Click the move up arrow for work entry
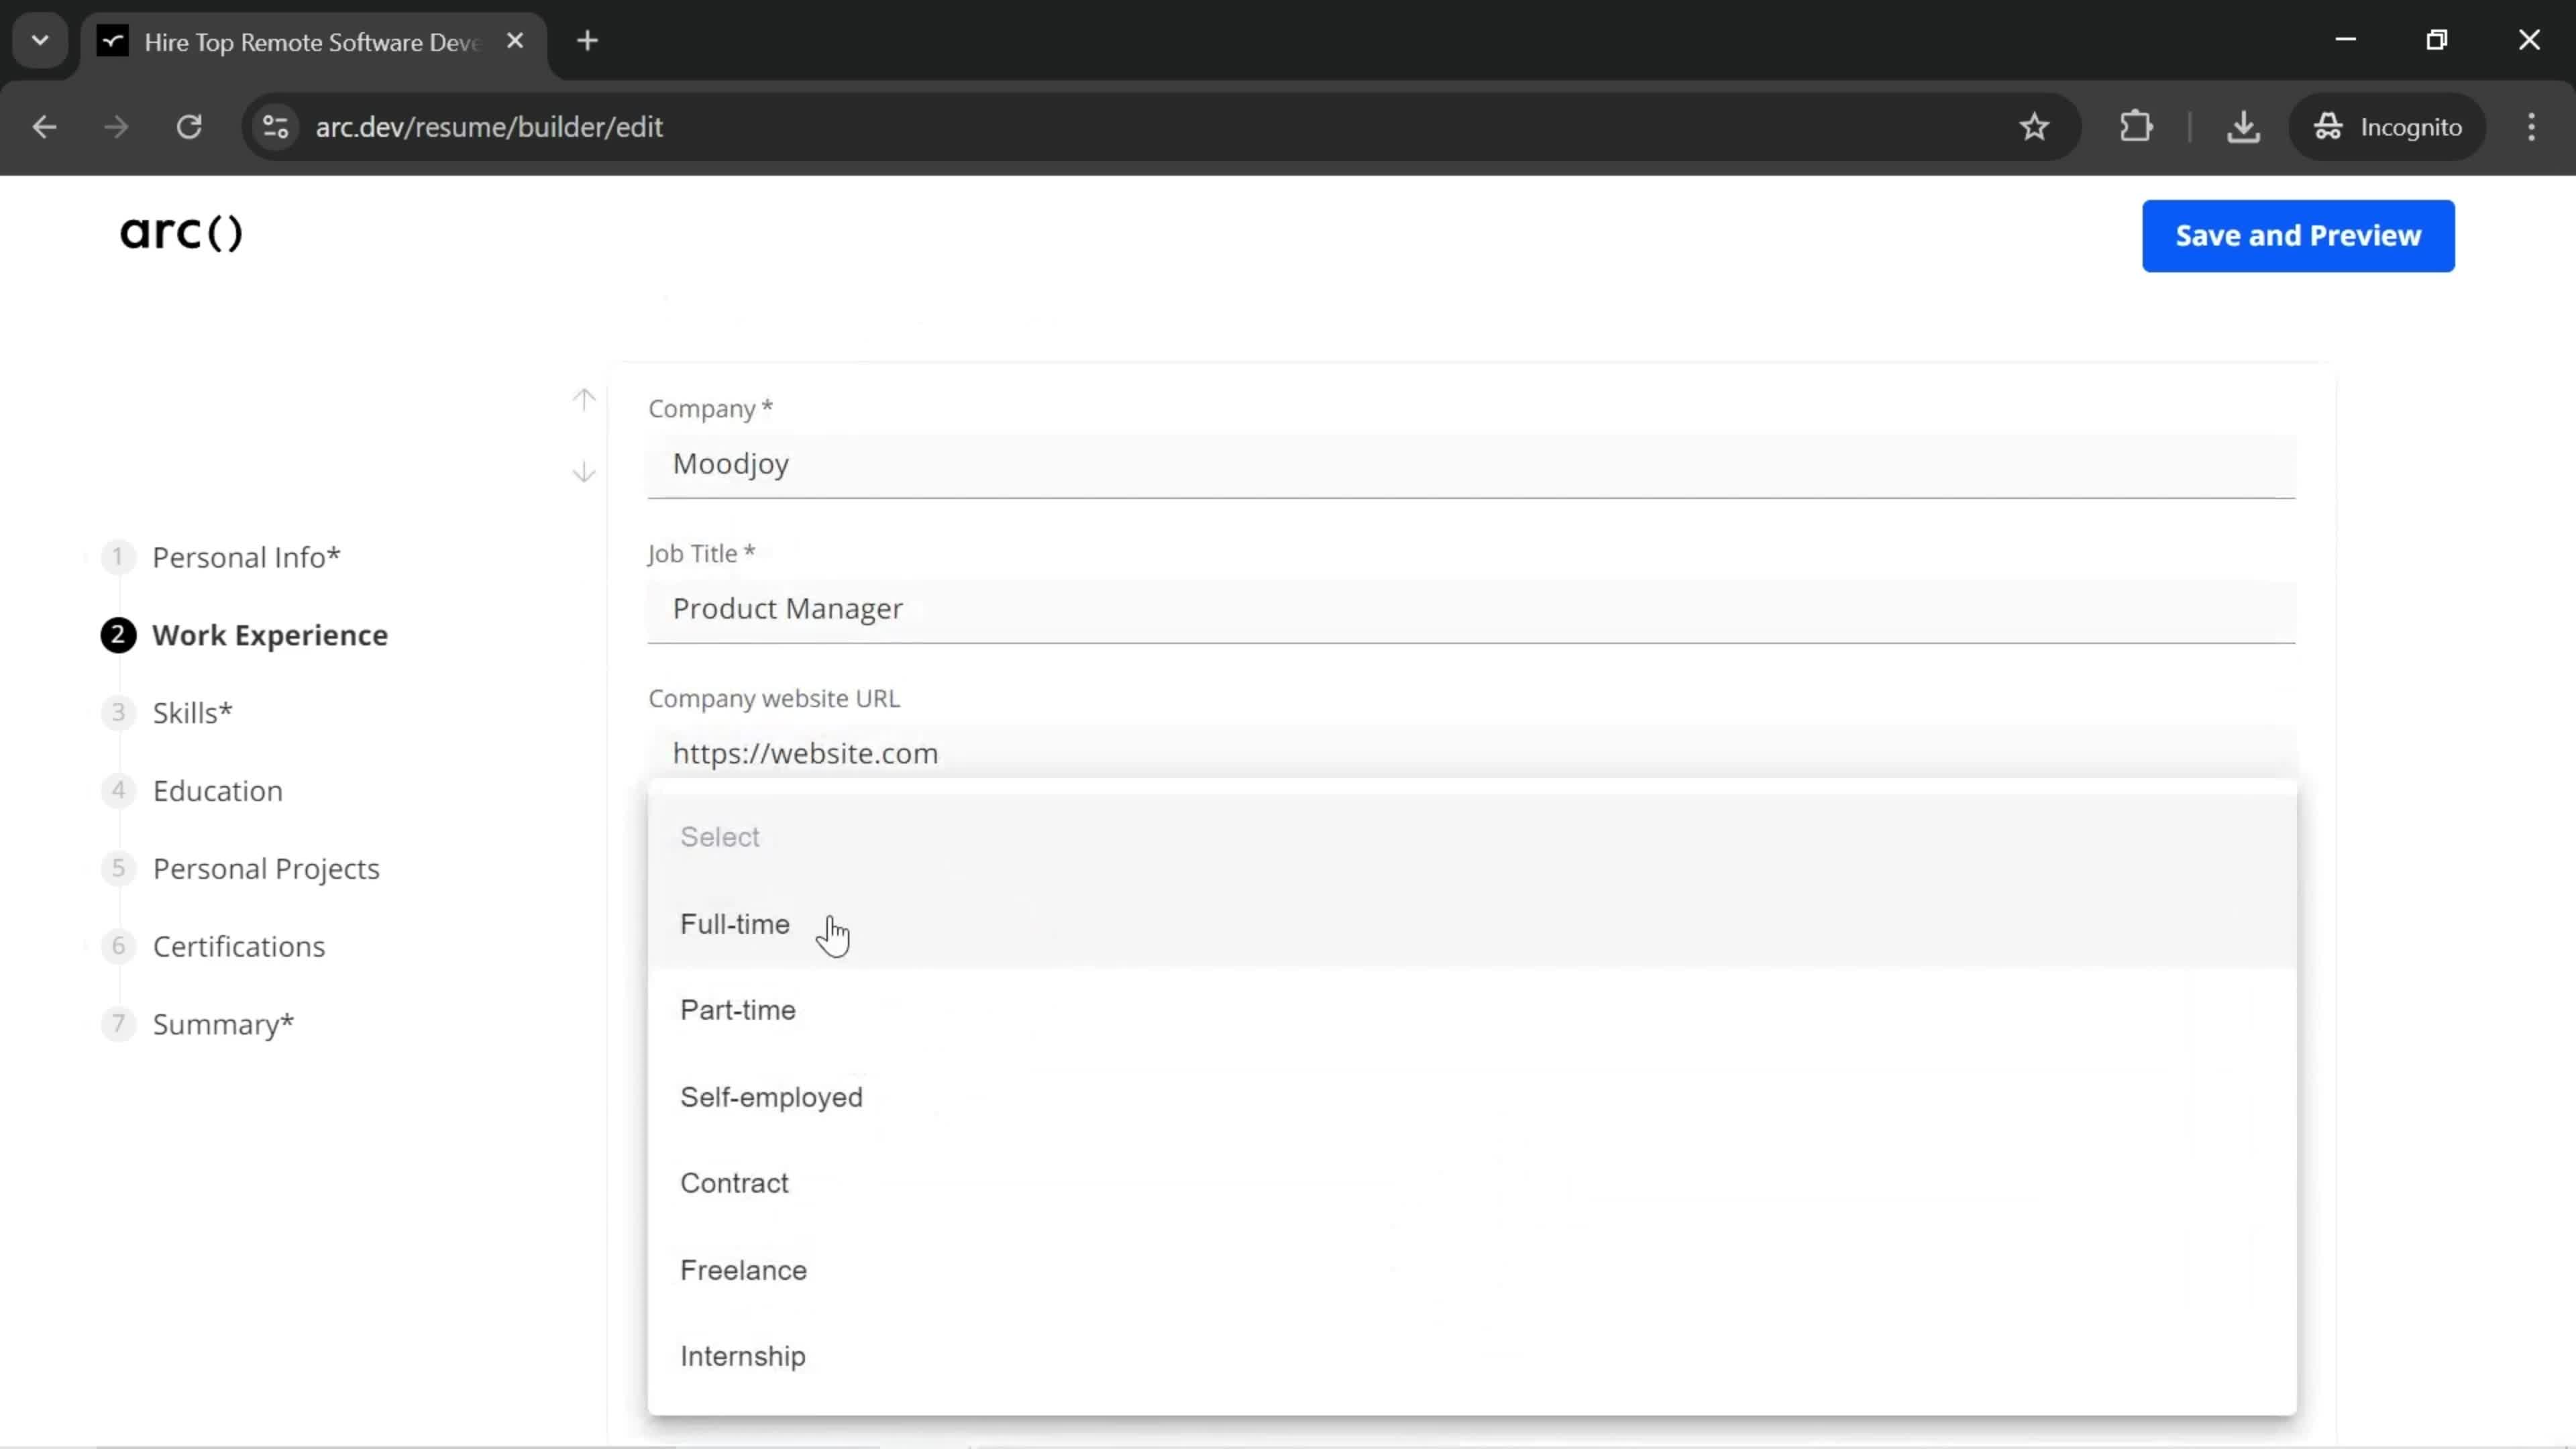 pyautogui.click(x=586, y=396)
